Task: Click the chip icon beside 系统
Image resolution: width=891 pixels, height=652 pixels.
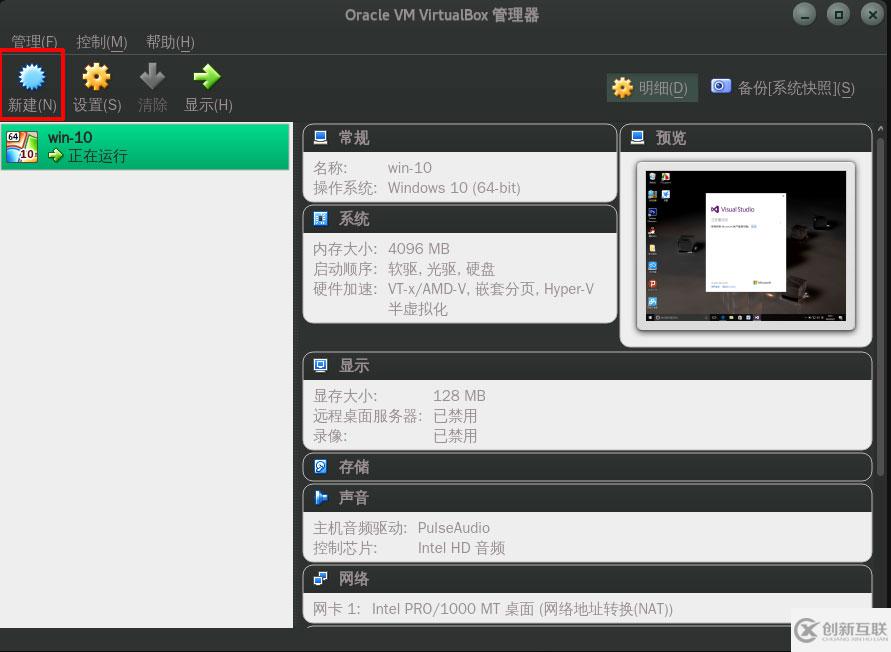Action: point(320,218)
